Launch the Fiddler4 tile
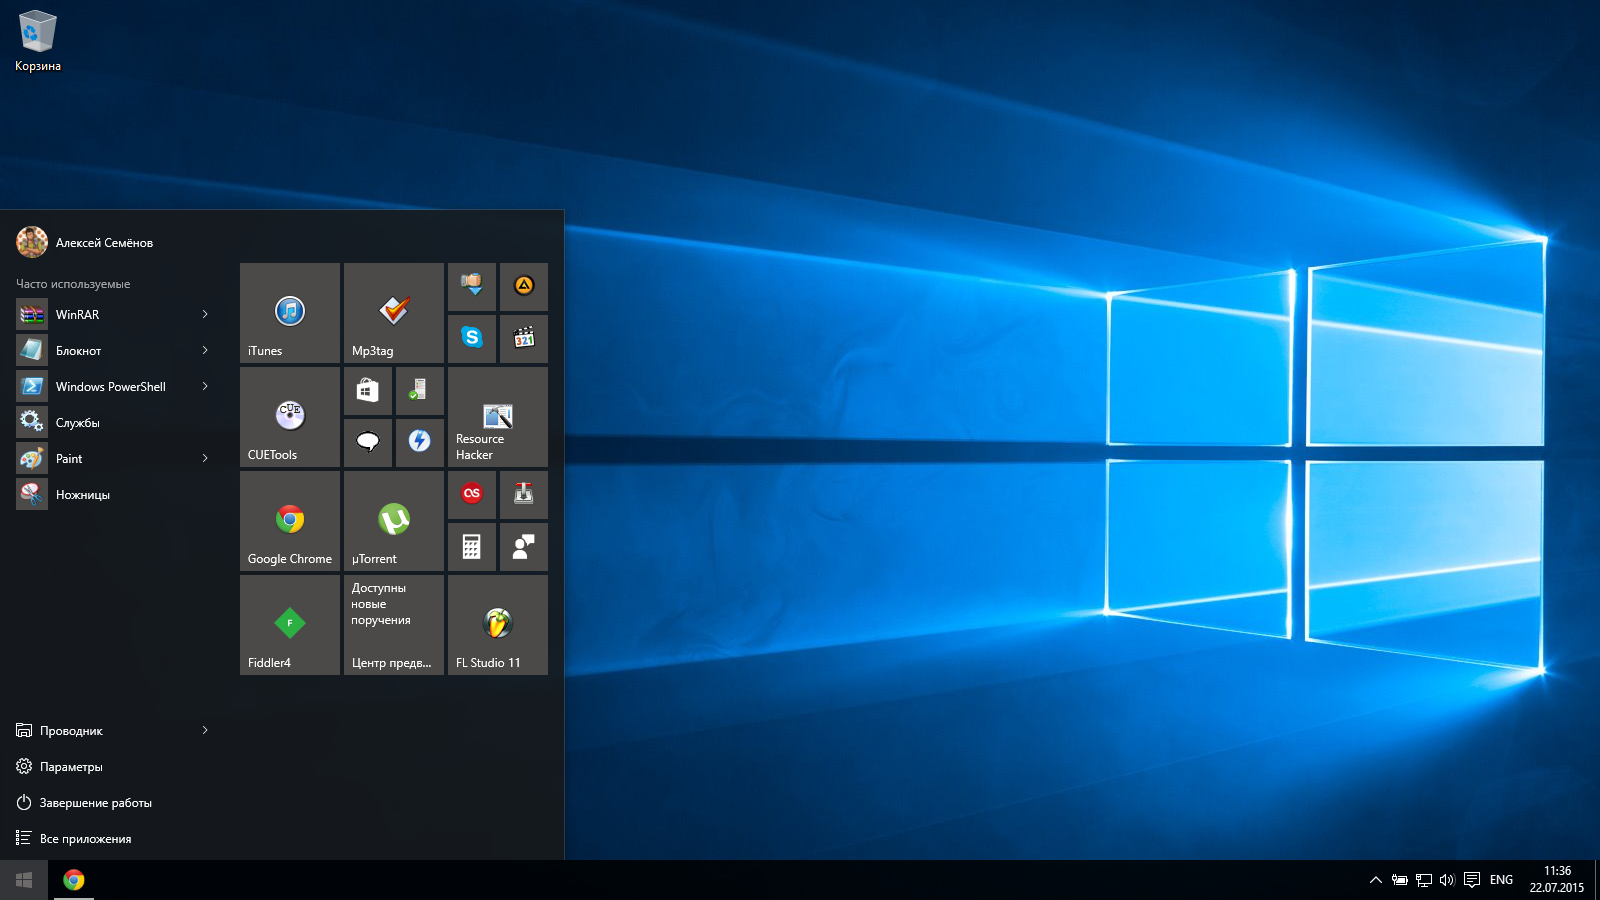The image size is (1600, 900). coord(290,625)
